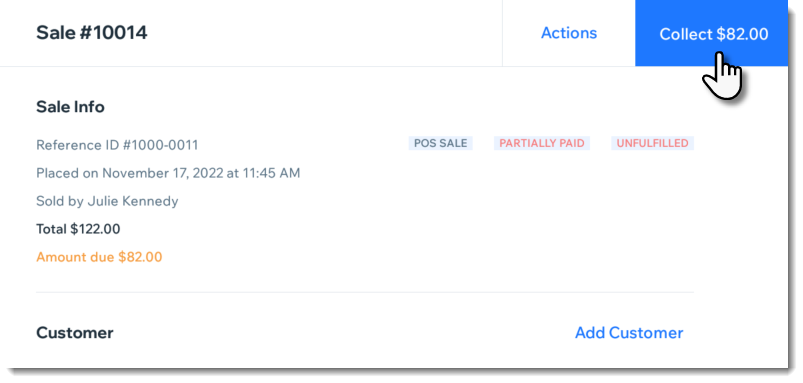The image size is (803, 383).
Task: Click the #1000-0011 reference number
Action: pos(160,145)
